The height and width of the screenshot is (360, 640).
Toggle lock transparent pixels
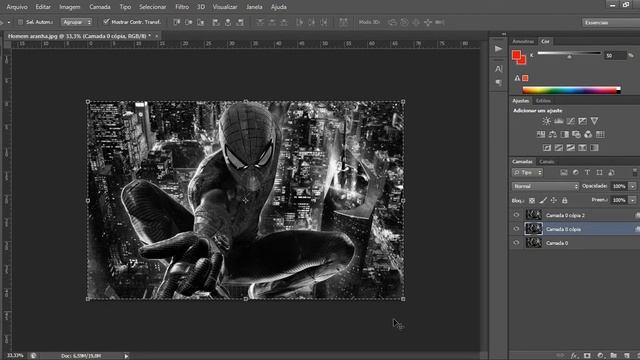pyautogui.click(x=532, y=200)
